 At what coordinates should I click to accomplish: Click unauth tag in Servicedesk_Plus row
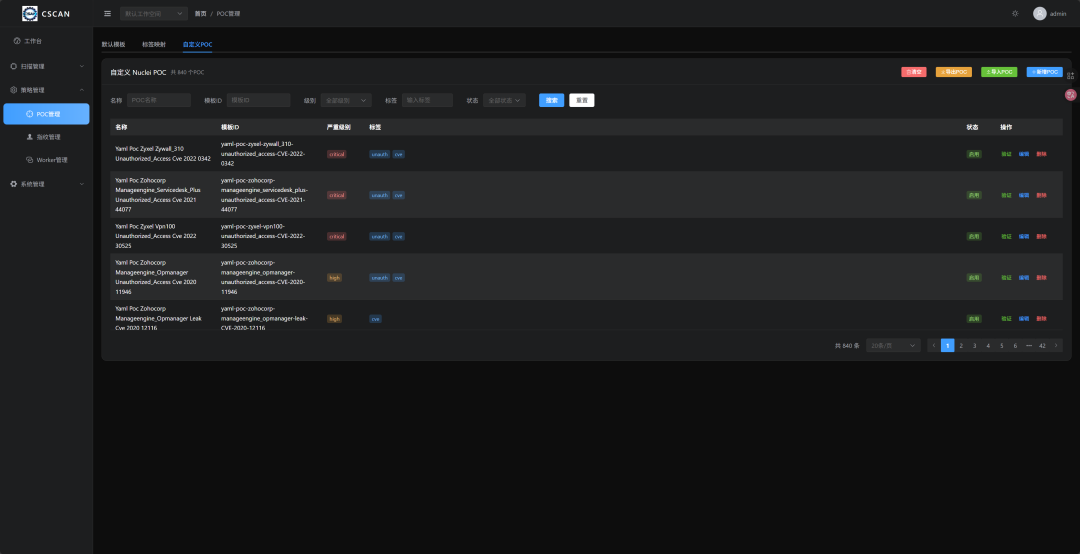click(380, 195)
